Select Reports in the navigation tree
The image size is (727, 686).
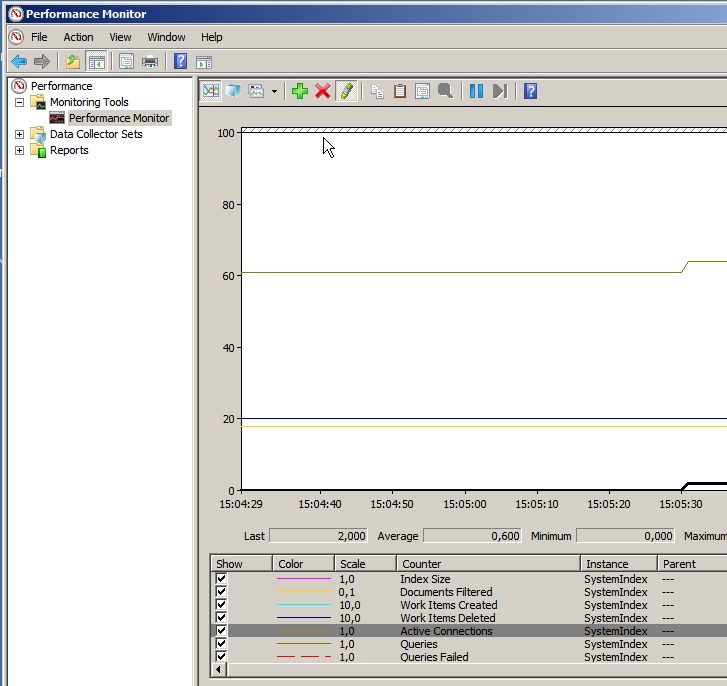click(x=69, y=150)
